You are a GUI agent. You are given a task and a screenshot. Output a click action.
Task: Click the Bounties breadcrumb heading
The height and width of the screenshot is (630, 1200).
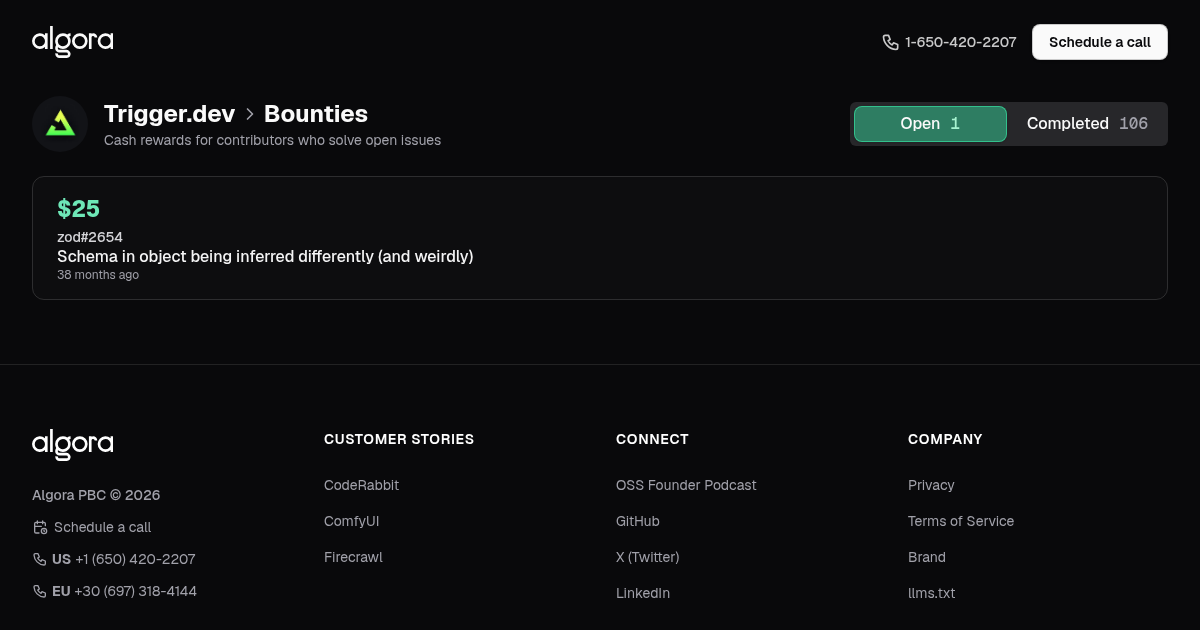tap(316, 114)
